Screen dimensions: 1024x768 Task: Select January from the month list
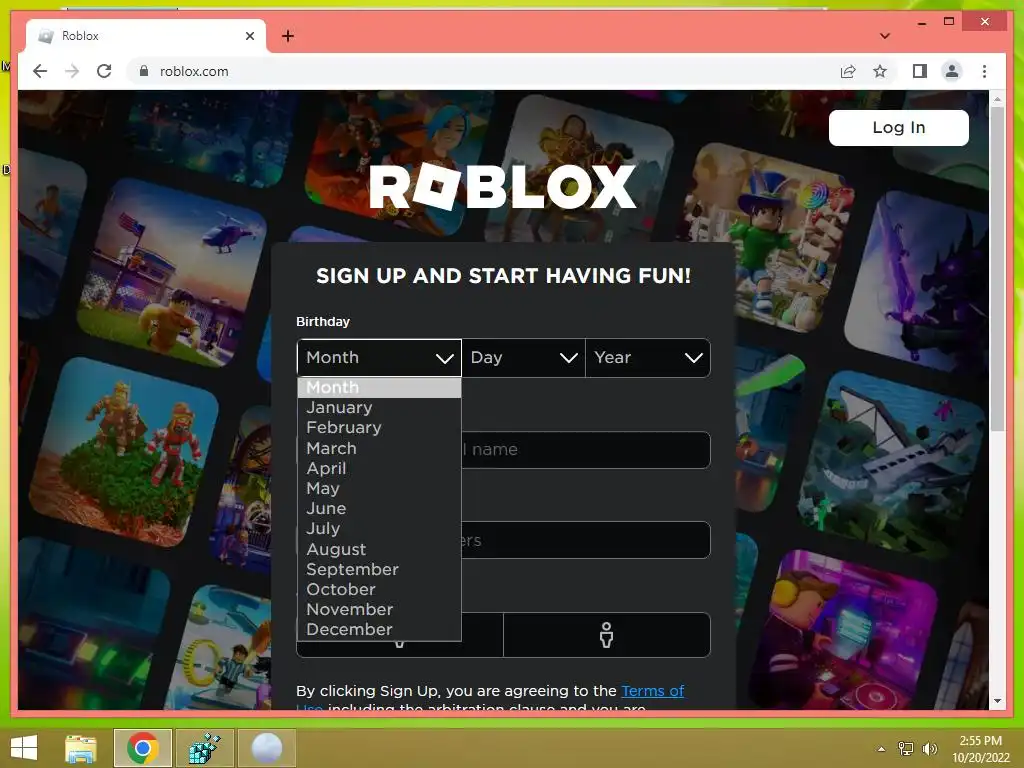click(x=379, y=408)
